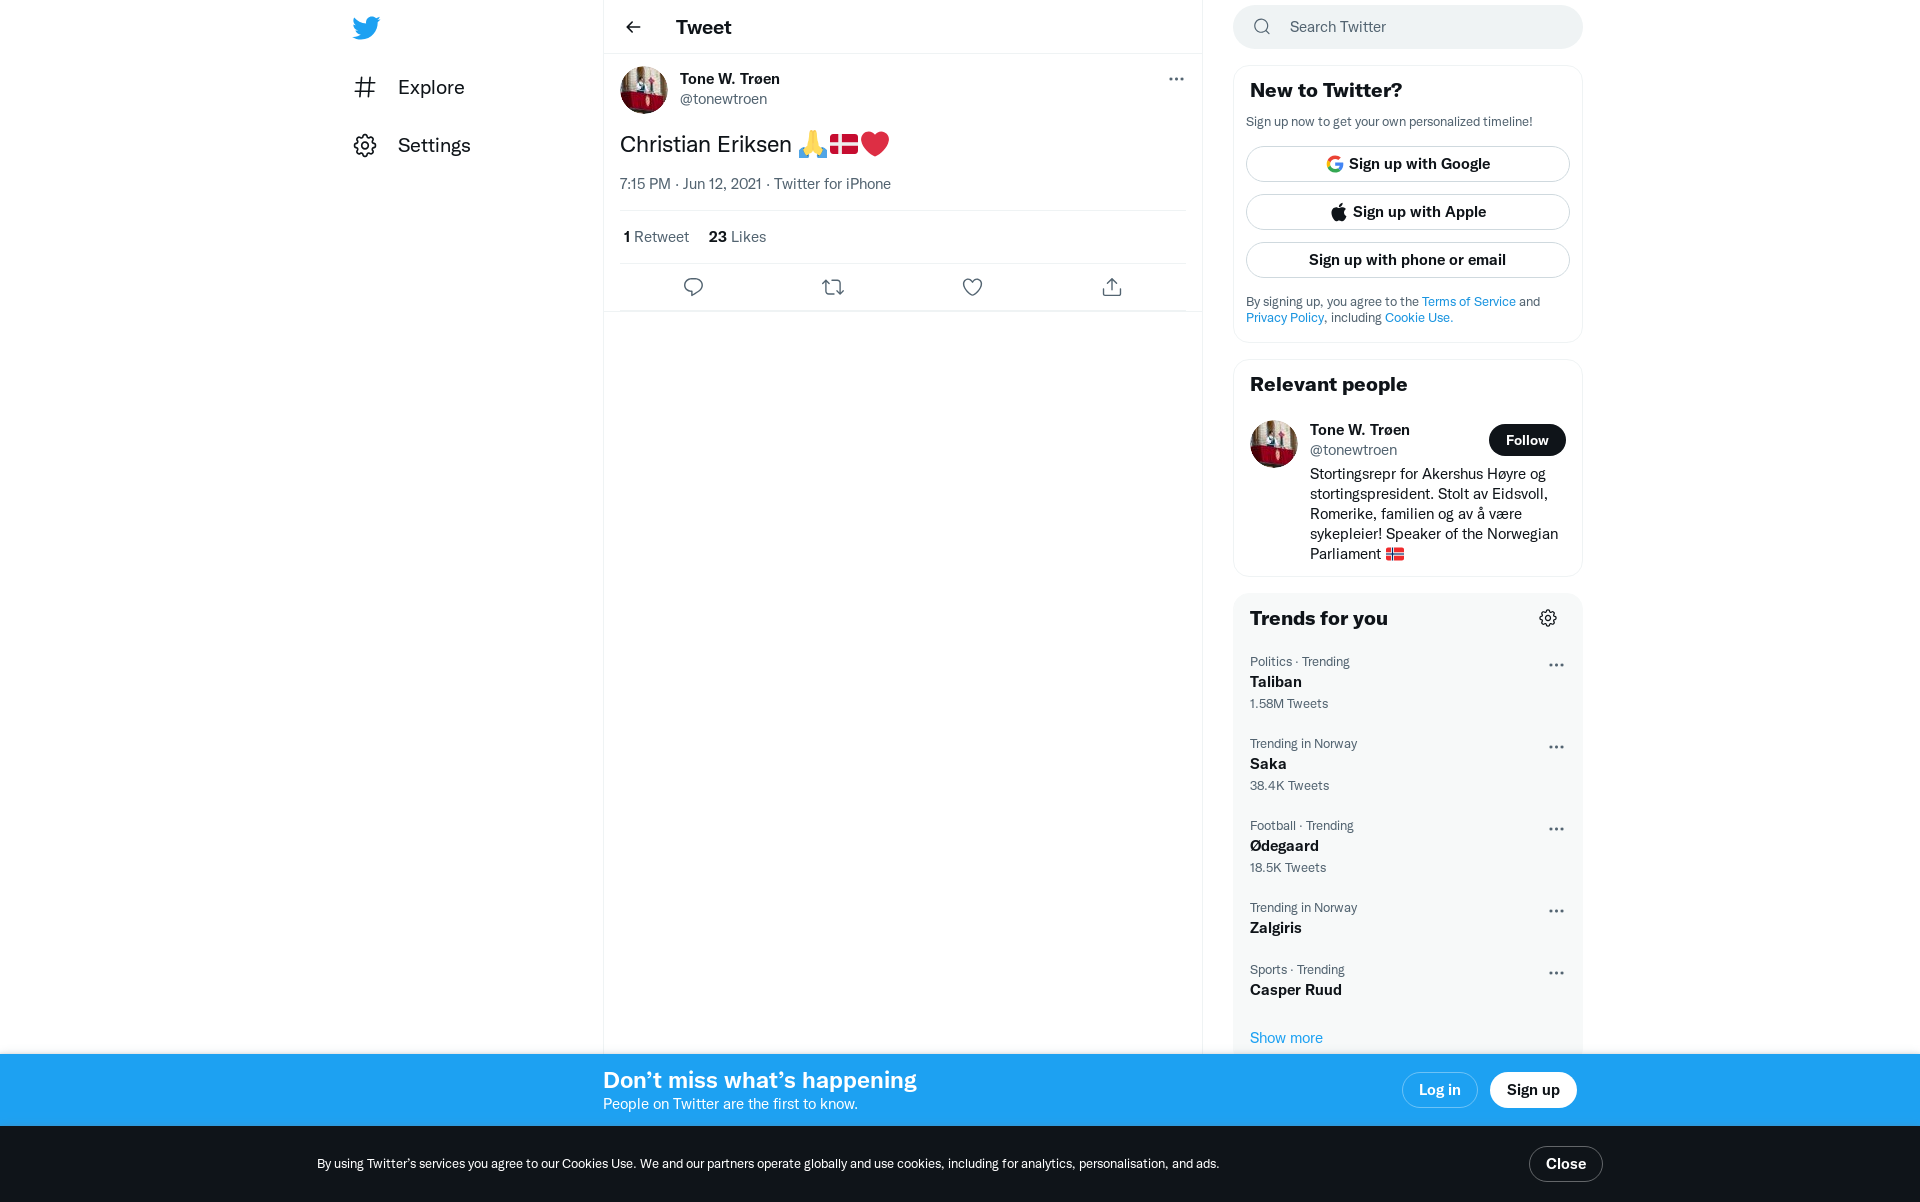Follow Tone W. Trøen
The image size is (1920, 1202).
pyautogui.click(x=1527, y=440)
